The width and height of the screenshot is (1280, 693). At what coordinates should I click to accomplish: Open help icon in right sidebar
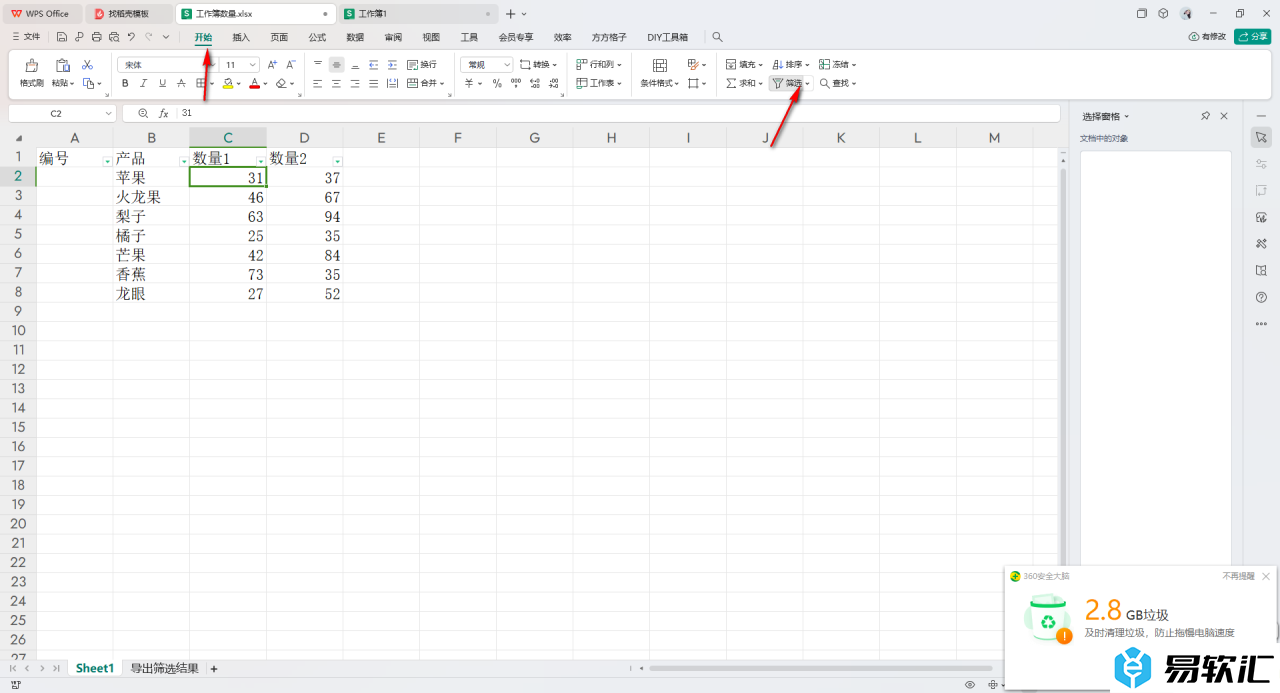point(1261,297)
